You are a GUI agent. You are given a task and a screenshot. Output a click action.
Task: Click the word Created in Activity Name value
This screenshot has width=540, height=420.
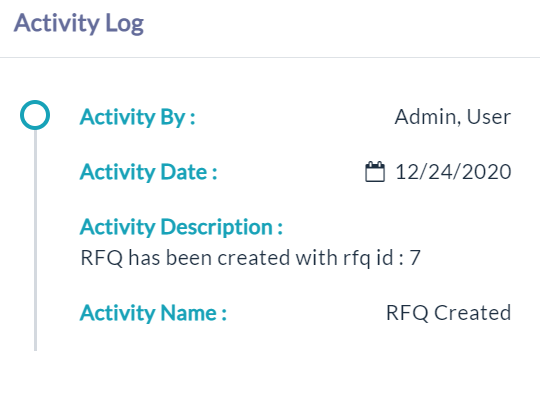[472, 313]
